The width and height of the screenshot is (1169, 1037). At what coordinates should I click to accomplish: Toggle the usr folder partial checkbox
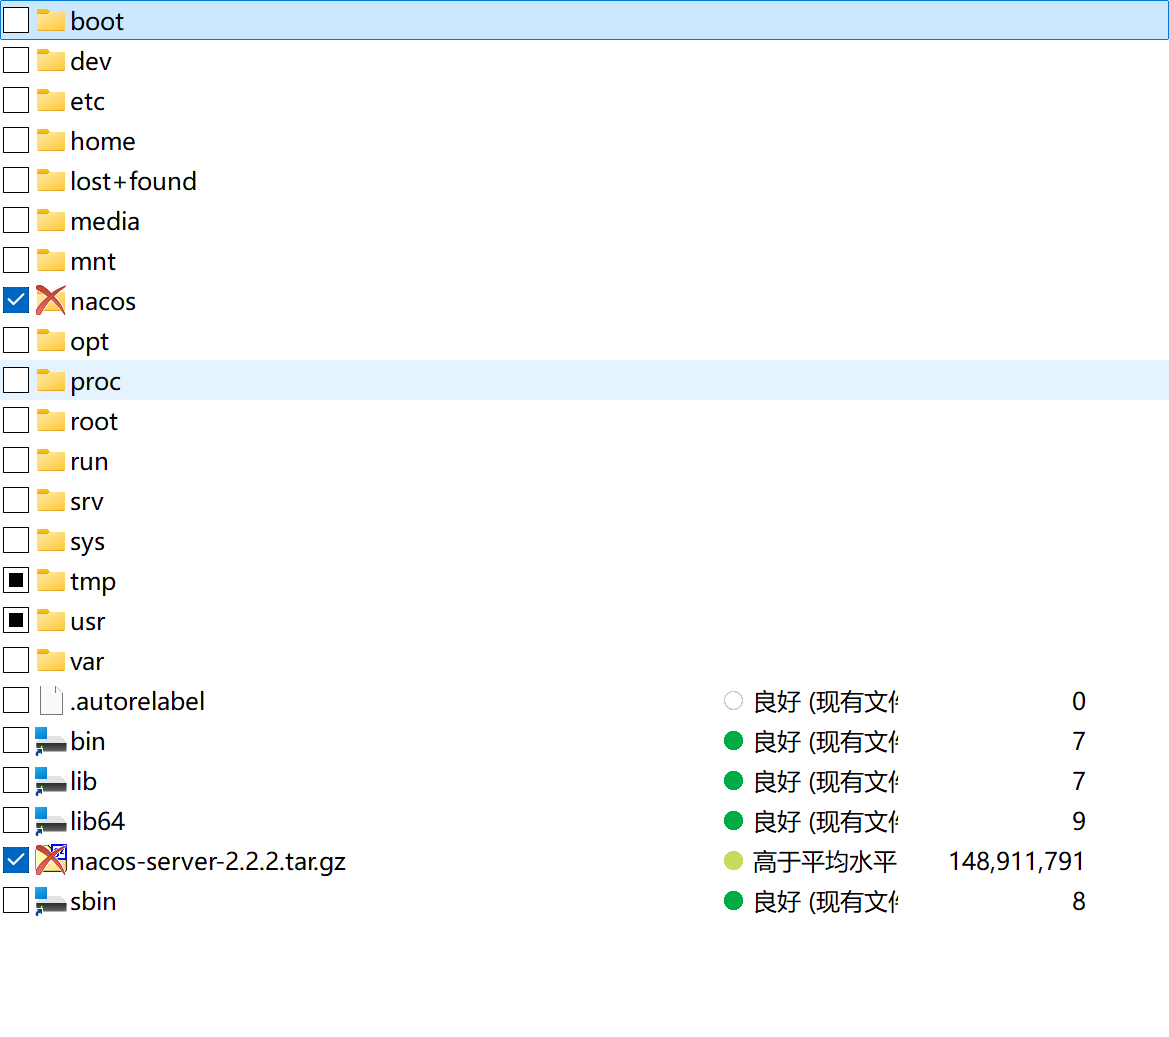pos(16,621)
